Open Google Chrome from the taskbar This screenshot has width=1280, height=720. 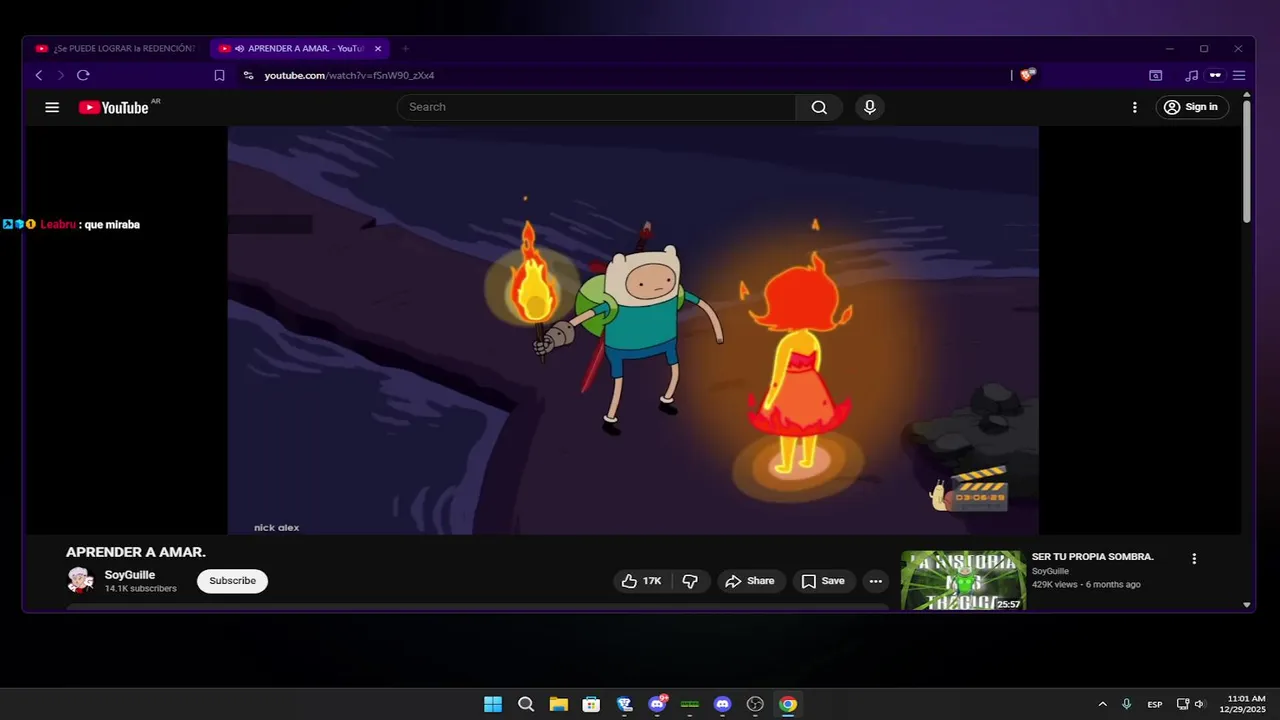pyautogui.click(x=788, y=704)
